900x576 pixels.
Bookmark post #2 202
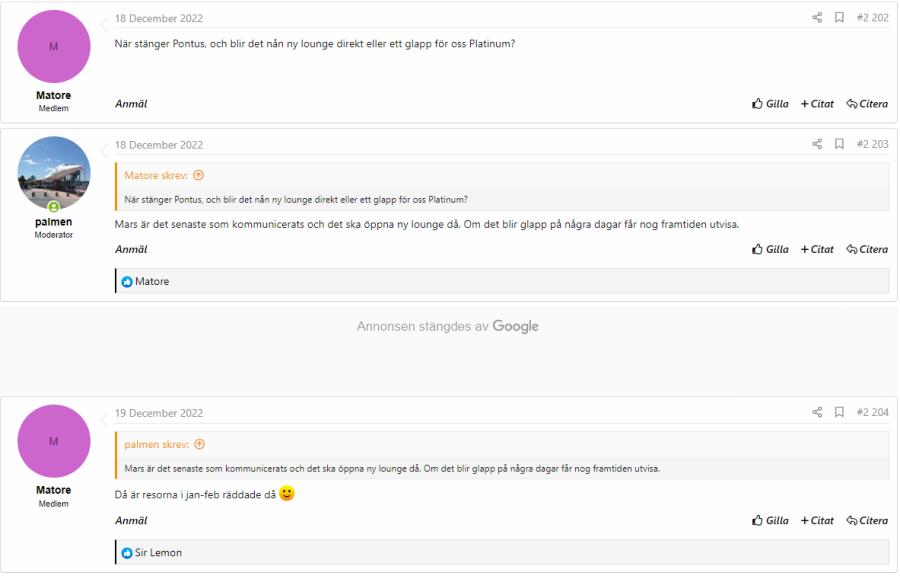[840, 18]
